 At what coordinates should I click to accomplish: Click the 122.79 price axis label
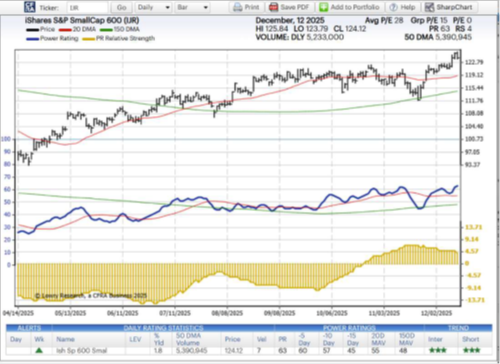coord(474,62)
